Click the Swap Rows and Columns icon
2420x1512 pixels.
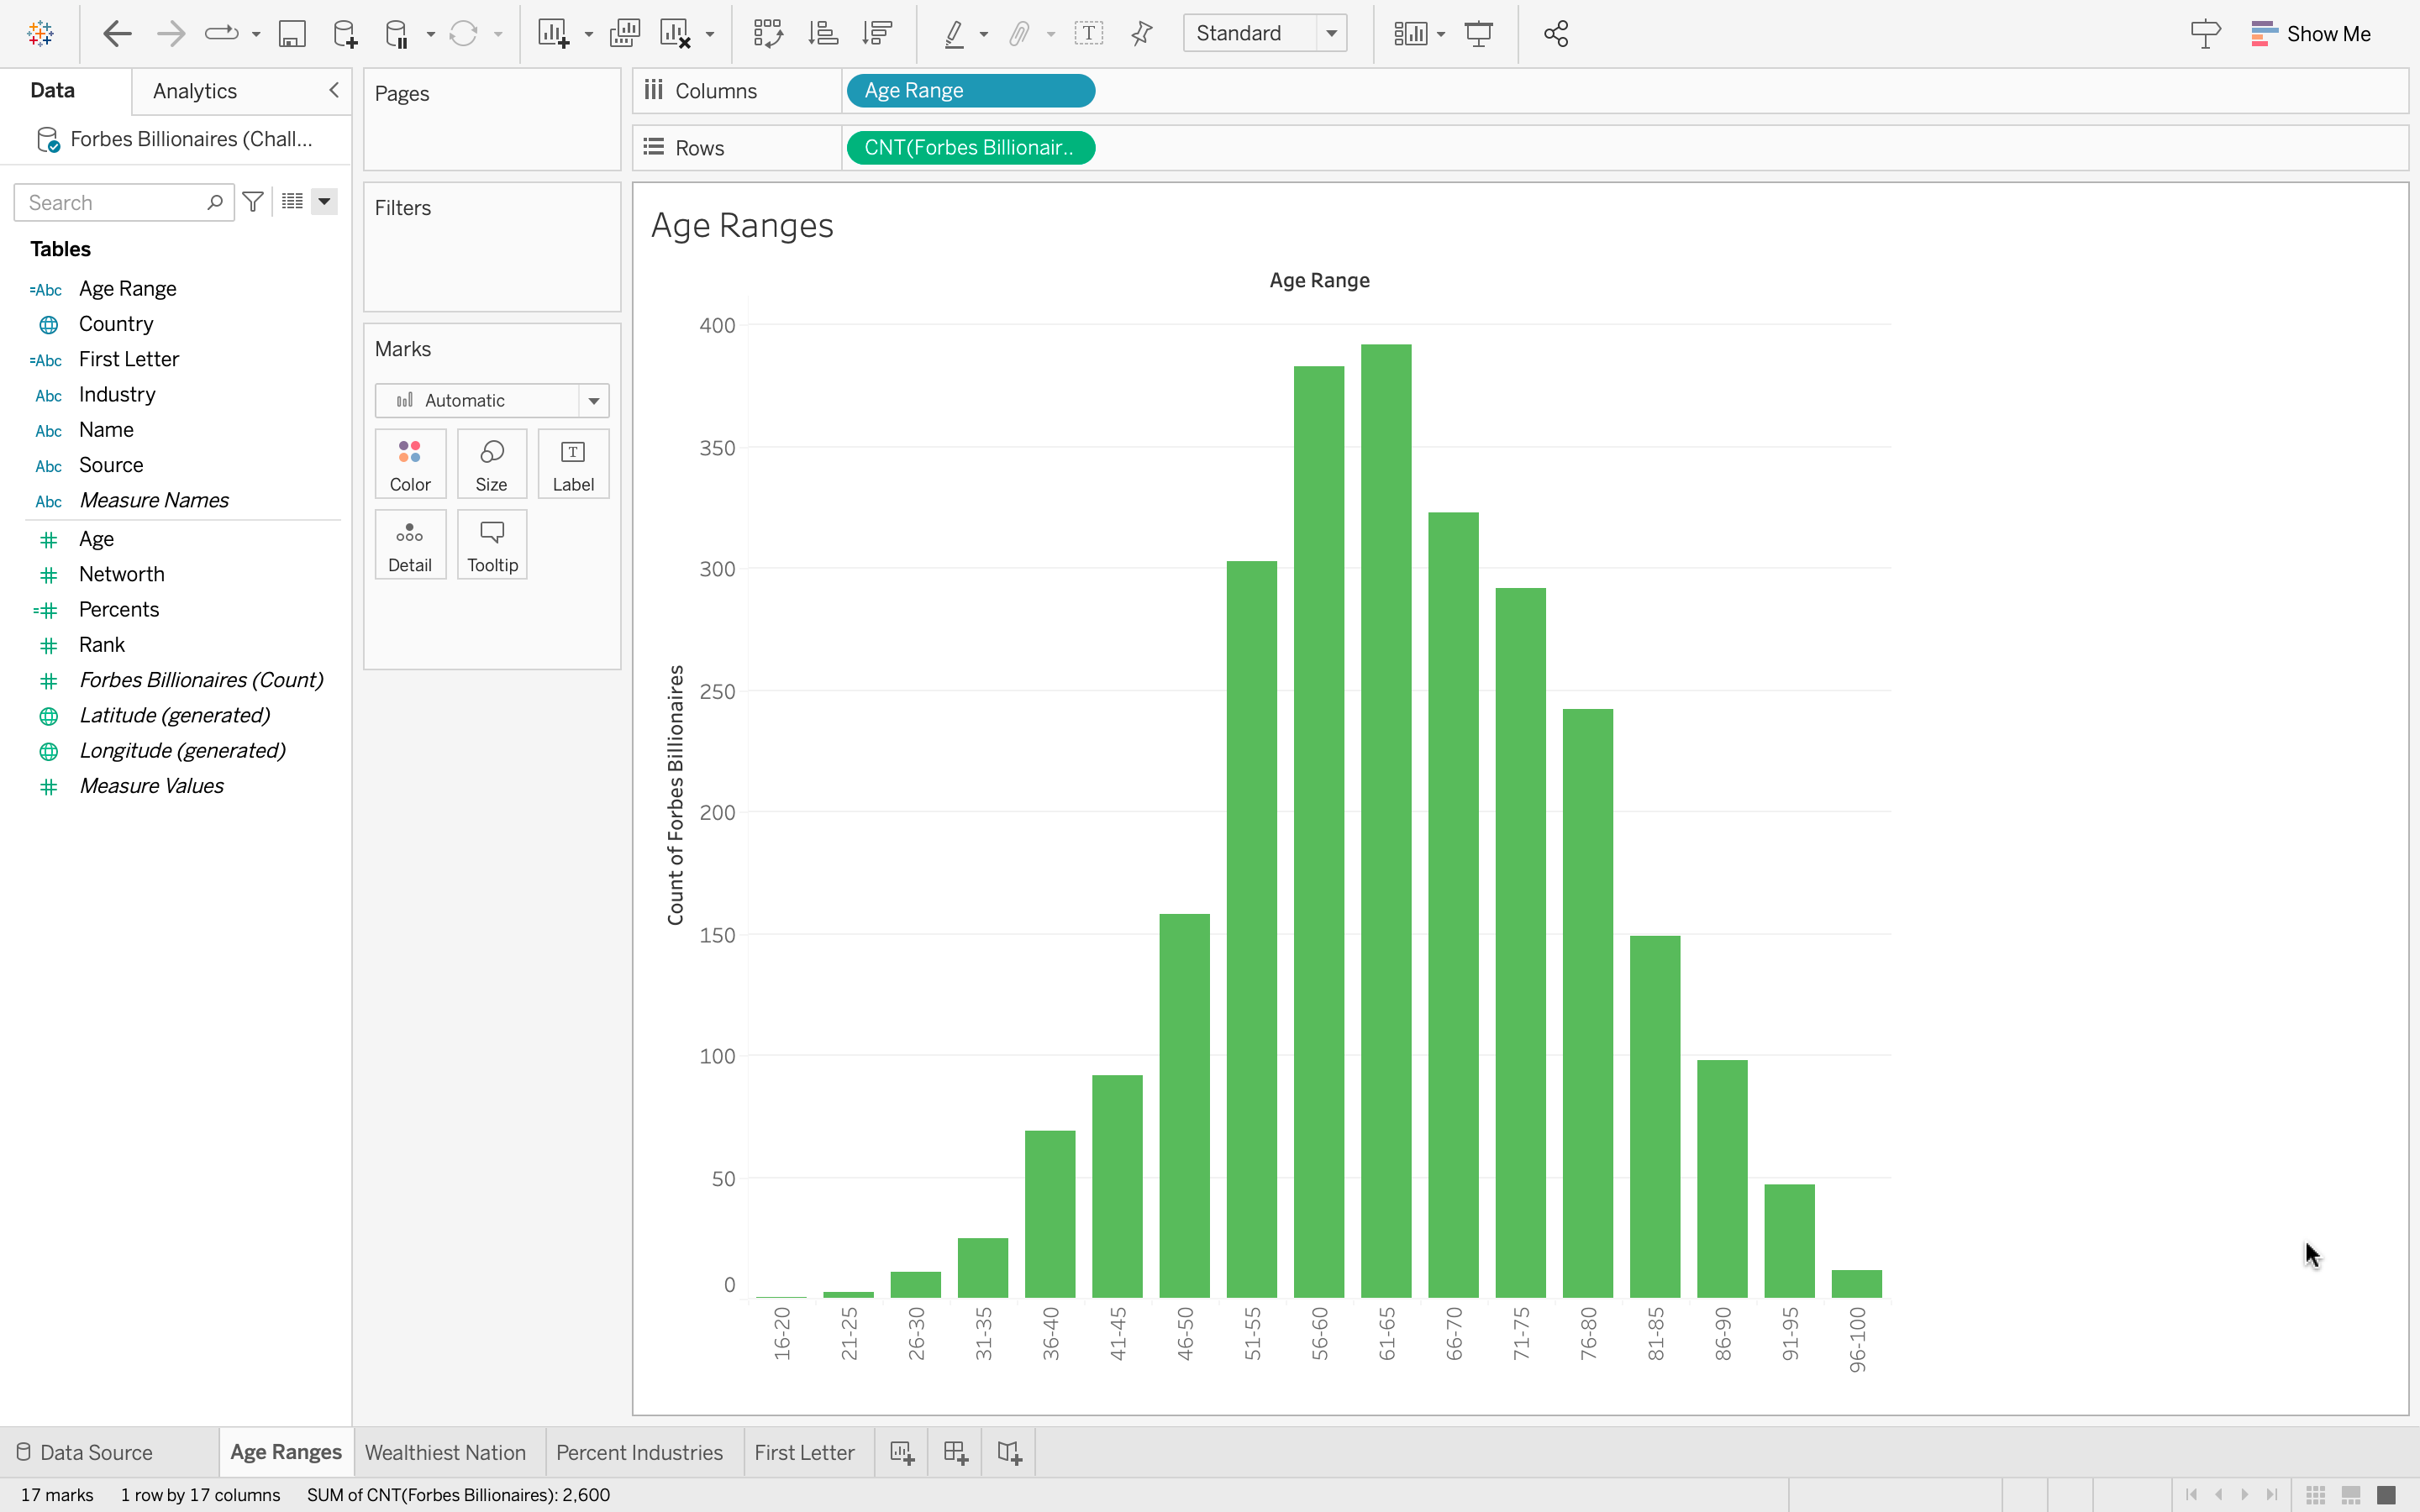pyautogui.click(x=767, y=34)
